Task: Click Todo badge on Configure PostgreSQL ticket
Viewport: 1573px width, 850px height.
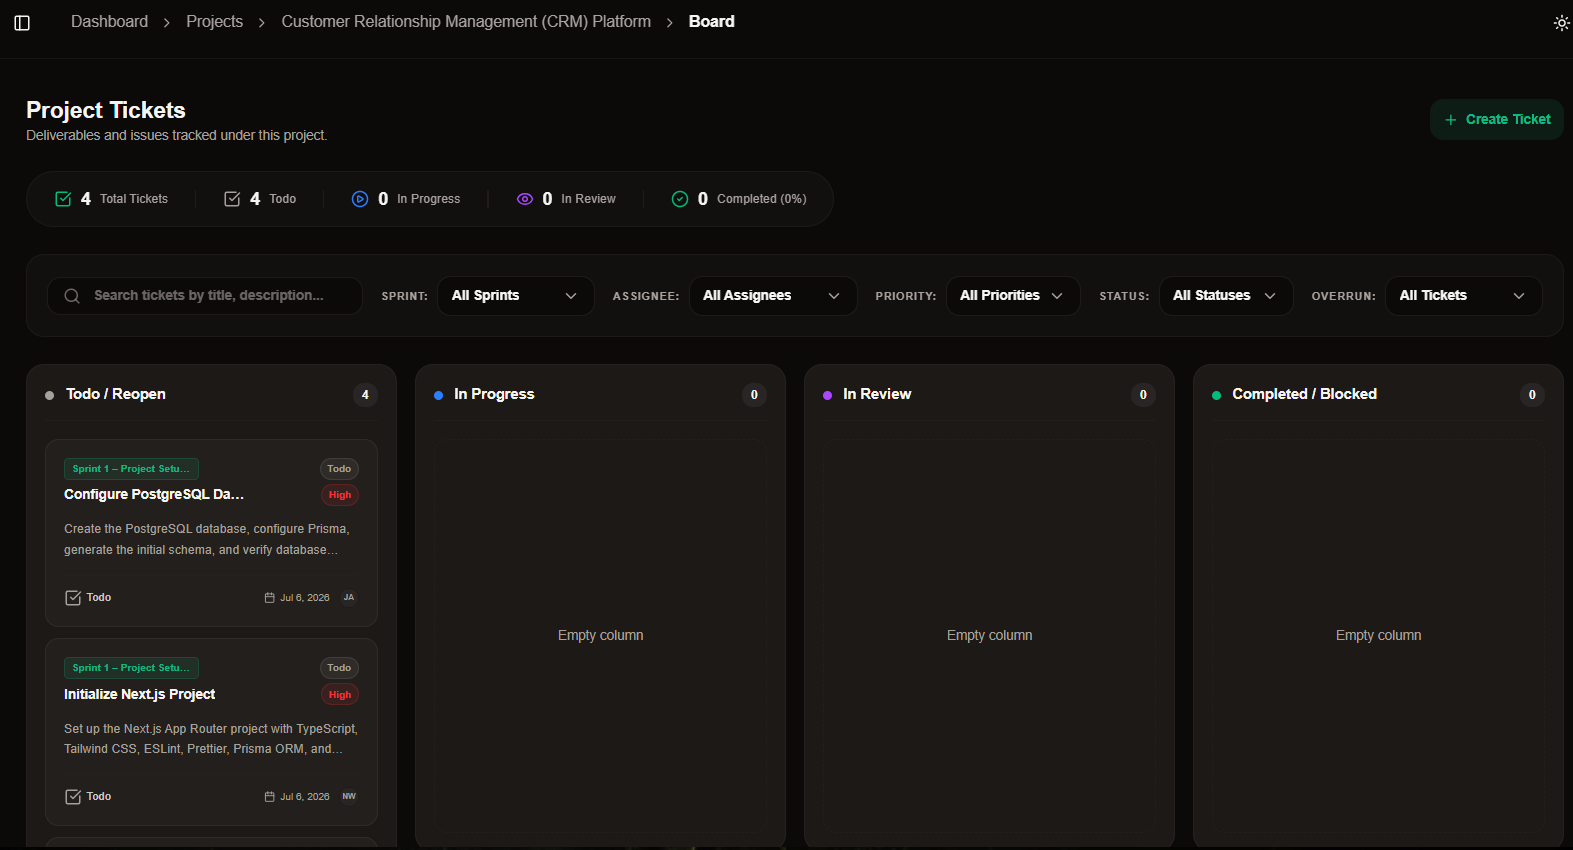Action: coord(339,469)
